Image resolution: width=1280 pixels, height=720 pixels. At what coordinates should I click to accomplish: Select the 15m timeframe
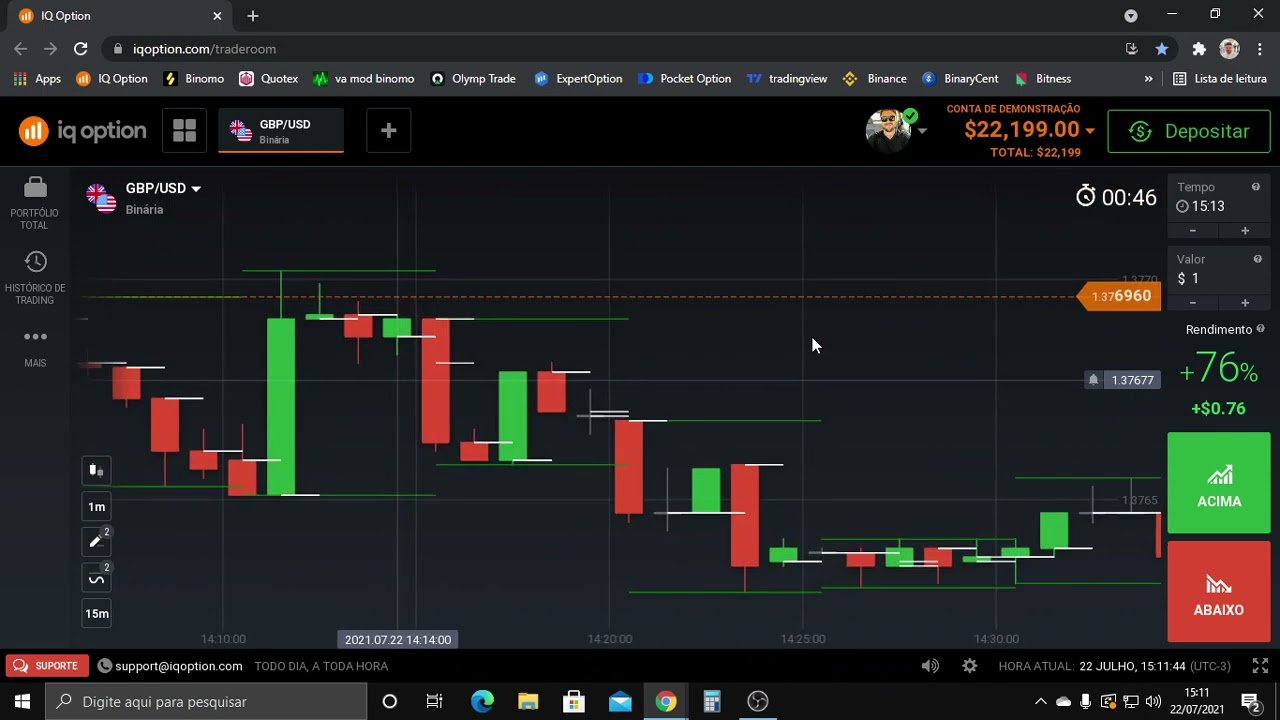96,613
